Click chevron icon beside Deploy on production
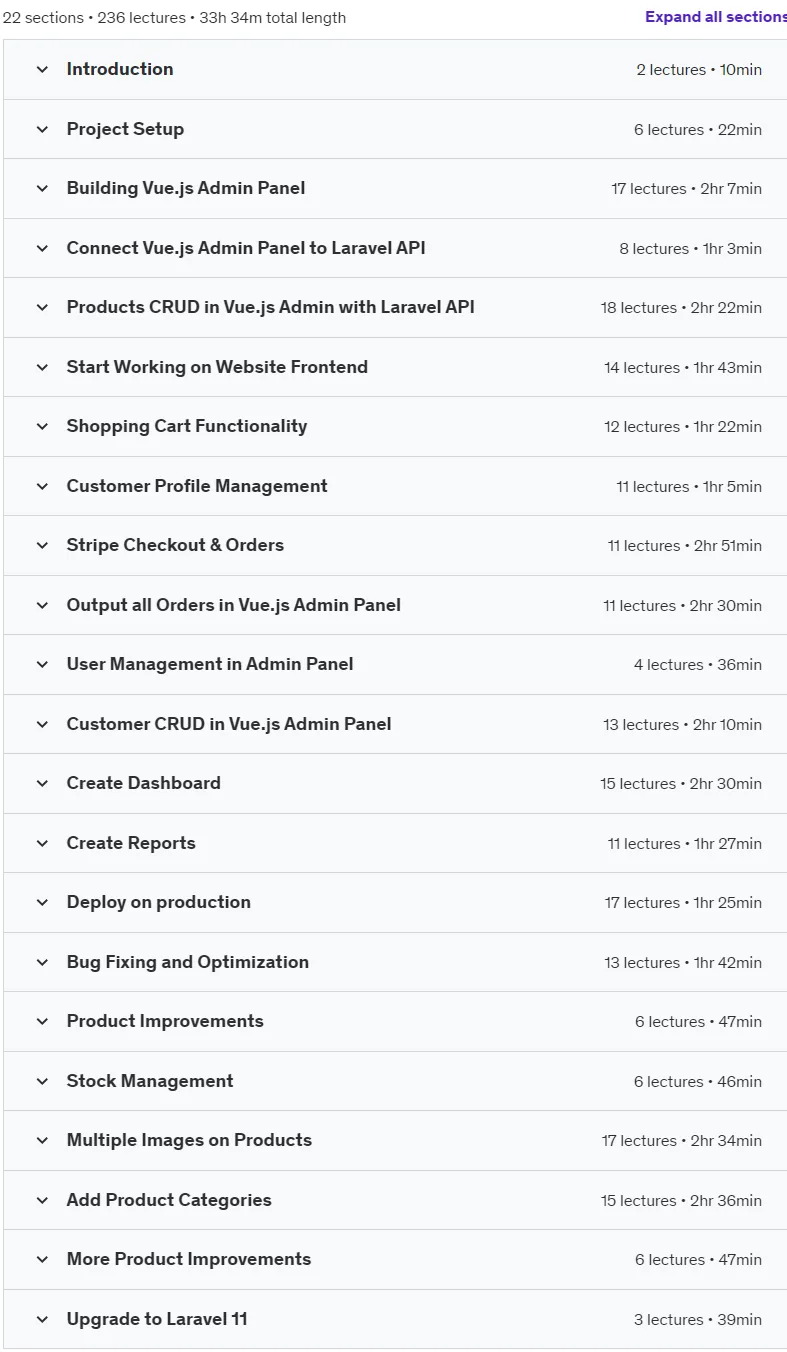The image size is (787, 1352). coord(42,903)
